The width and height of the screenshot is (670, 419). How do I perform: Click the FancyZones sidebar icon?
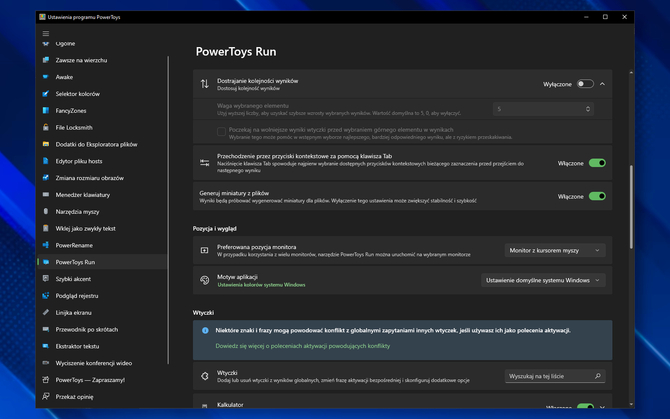[46, 111]
